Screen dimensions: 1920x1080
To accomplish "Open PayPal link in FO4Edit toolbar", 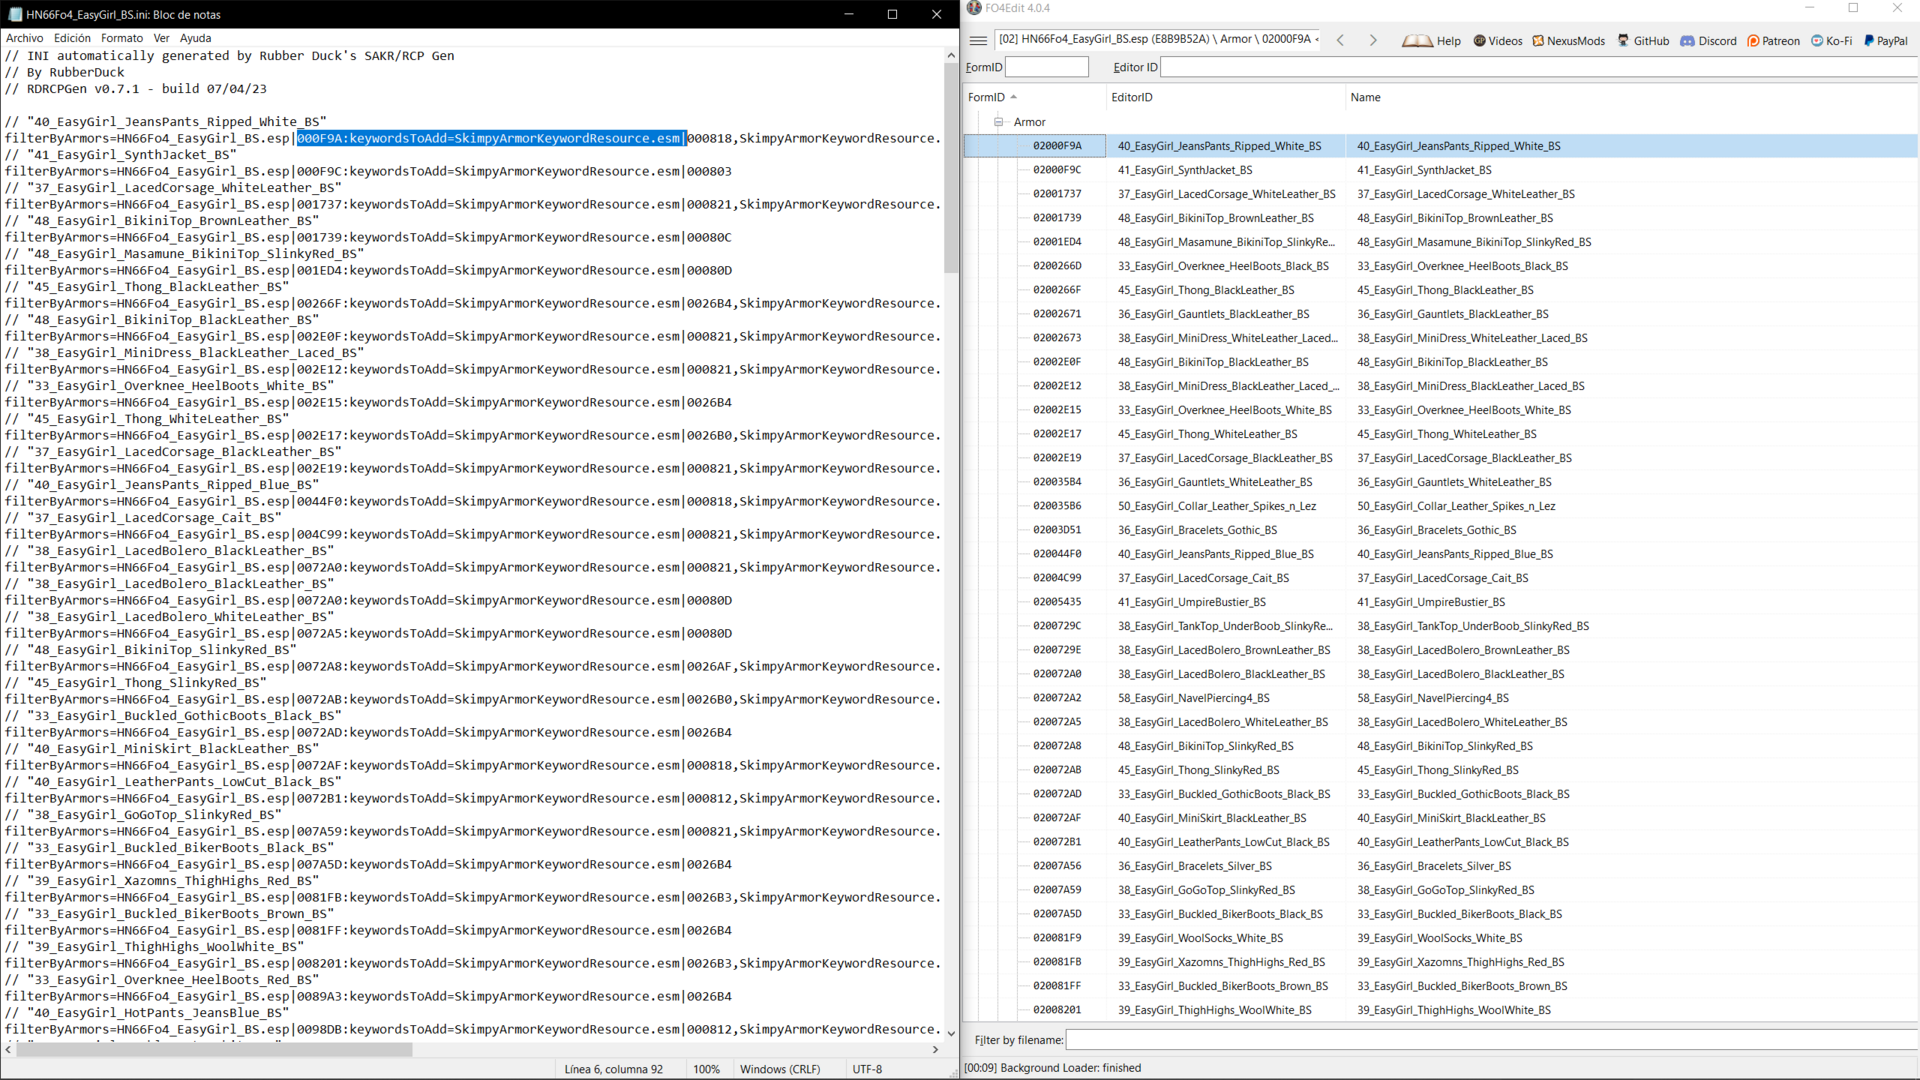I will point(1885,41).
